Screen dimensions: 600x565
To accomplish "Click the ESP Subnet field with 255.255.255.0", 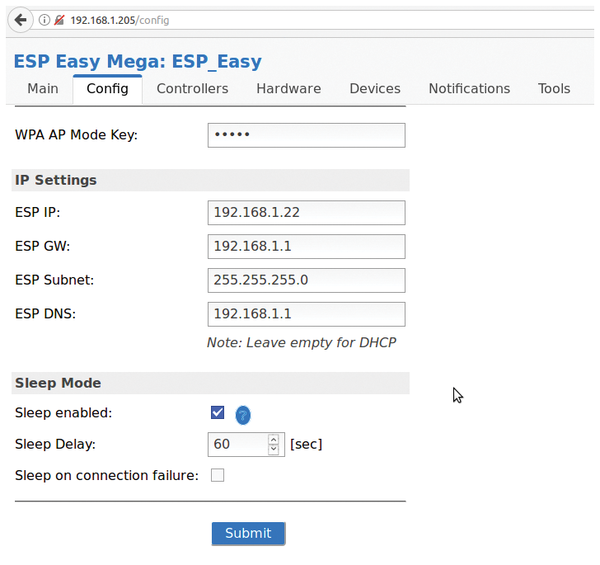I will coord(307,280).
